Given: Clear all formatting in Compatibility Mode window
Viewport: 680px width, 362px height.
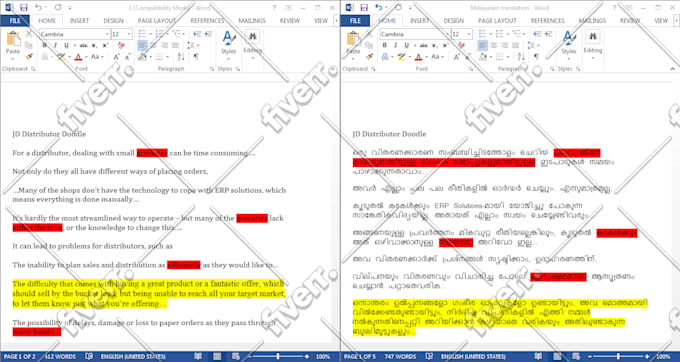Looking at the screenshot, I should pyautogui.click(x=121, y=46).
